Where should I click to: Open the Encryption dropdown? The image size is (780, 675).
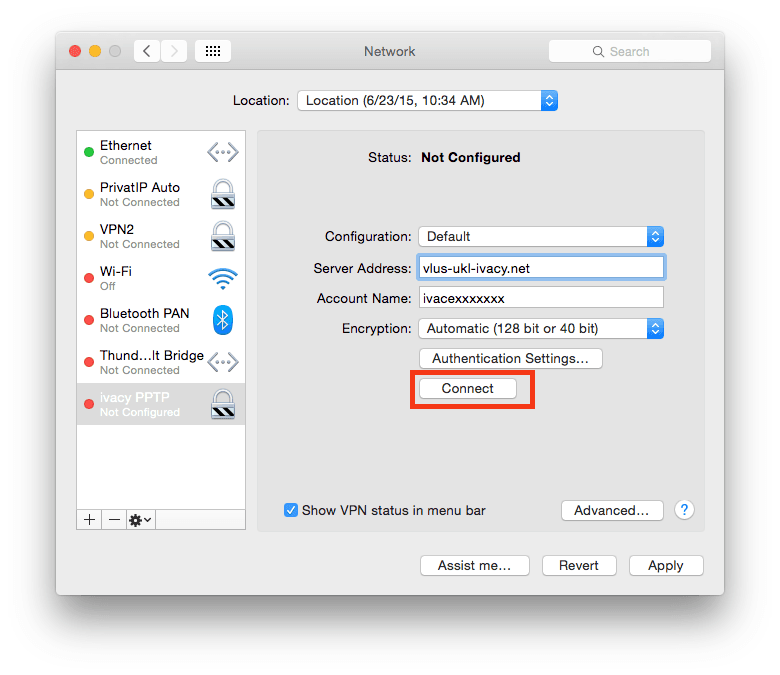click(x=540, y=328)
